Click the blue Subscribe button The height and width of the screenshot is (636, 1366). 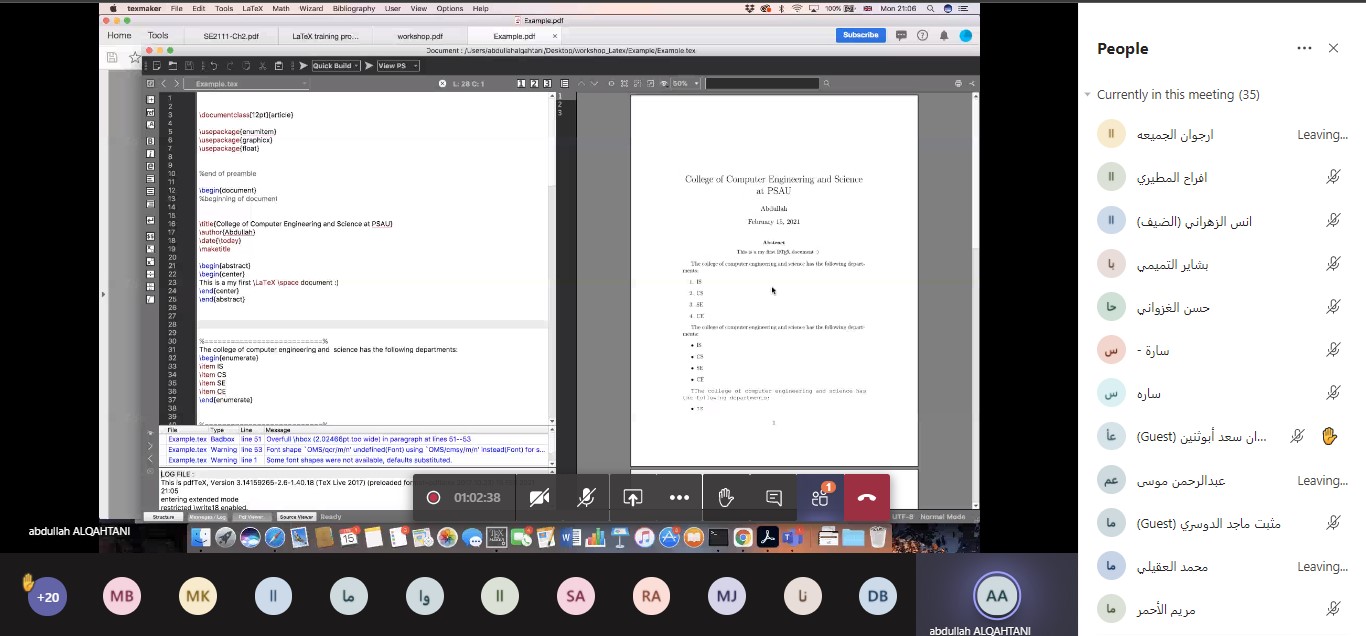[x=860, y=35]
